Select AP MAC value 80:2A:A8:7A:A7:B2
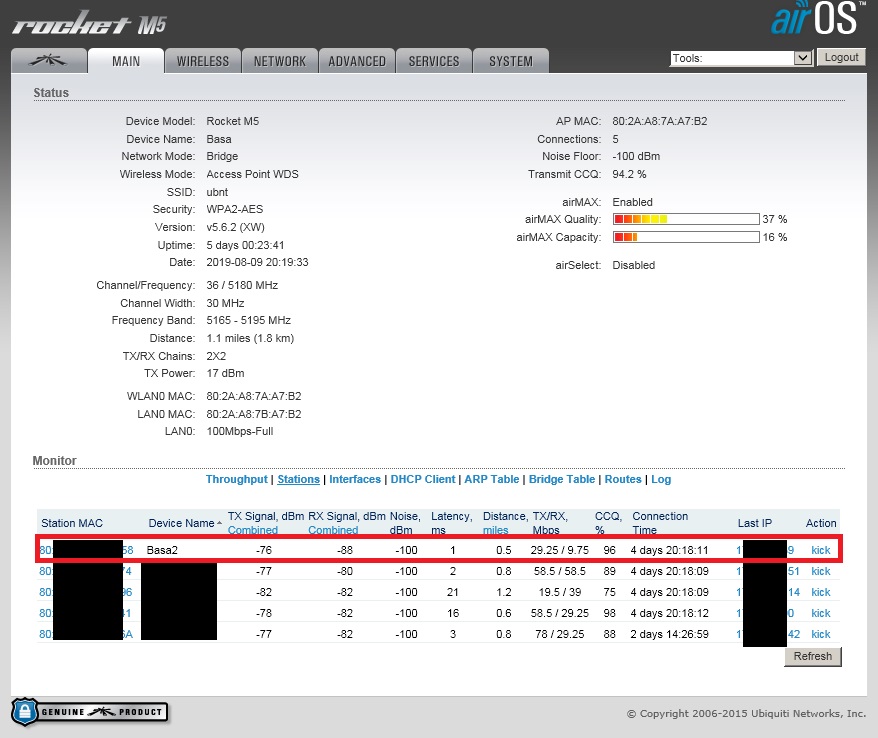Image resolution: width=878 pixels, height=738 pixels. [x=660, y=122]
